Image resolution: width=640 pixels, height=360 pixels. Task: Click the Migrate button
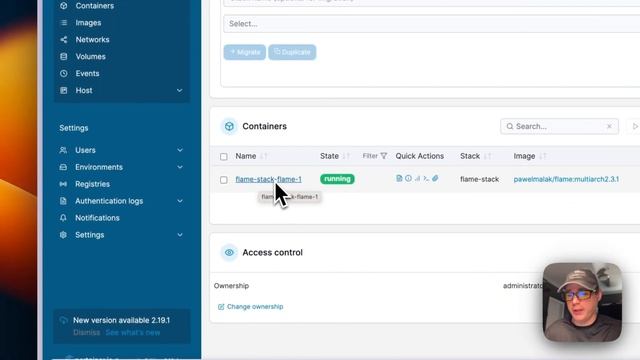[x=244, y=52]
